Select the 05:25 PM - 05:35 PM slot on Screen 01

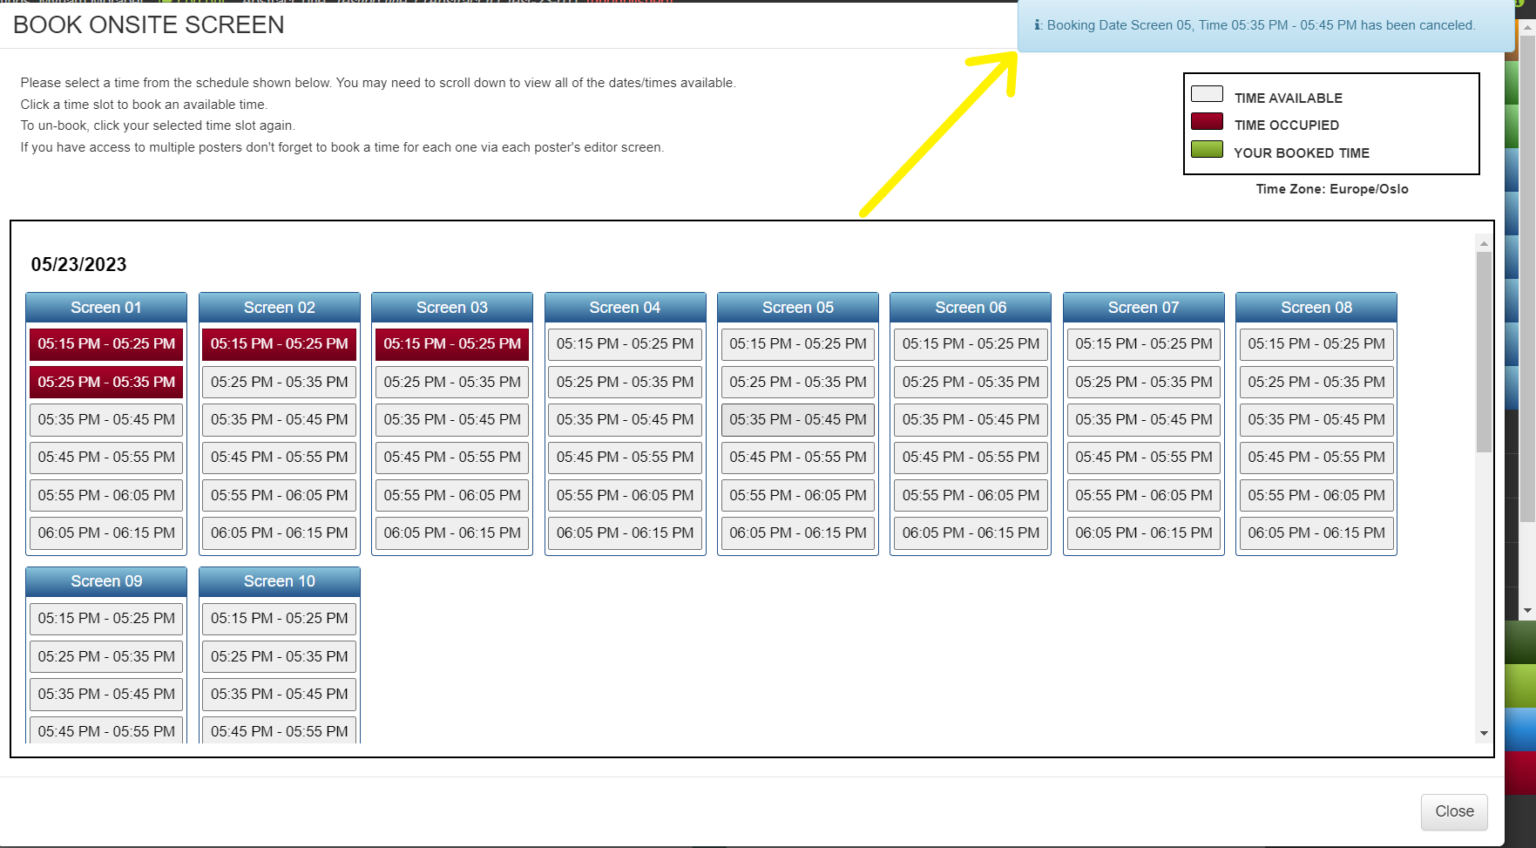click(105, 381)
